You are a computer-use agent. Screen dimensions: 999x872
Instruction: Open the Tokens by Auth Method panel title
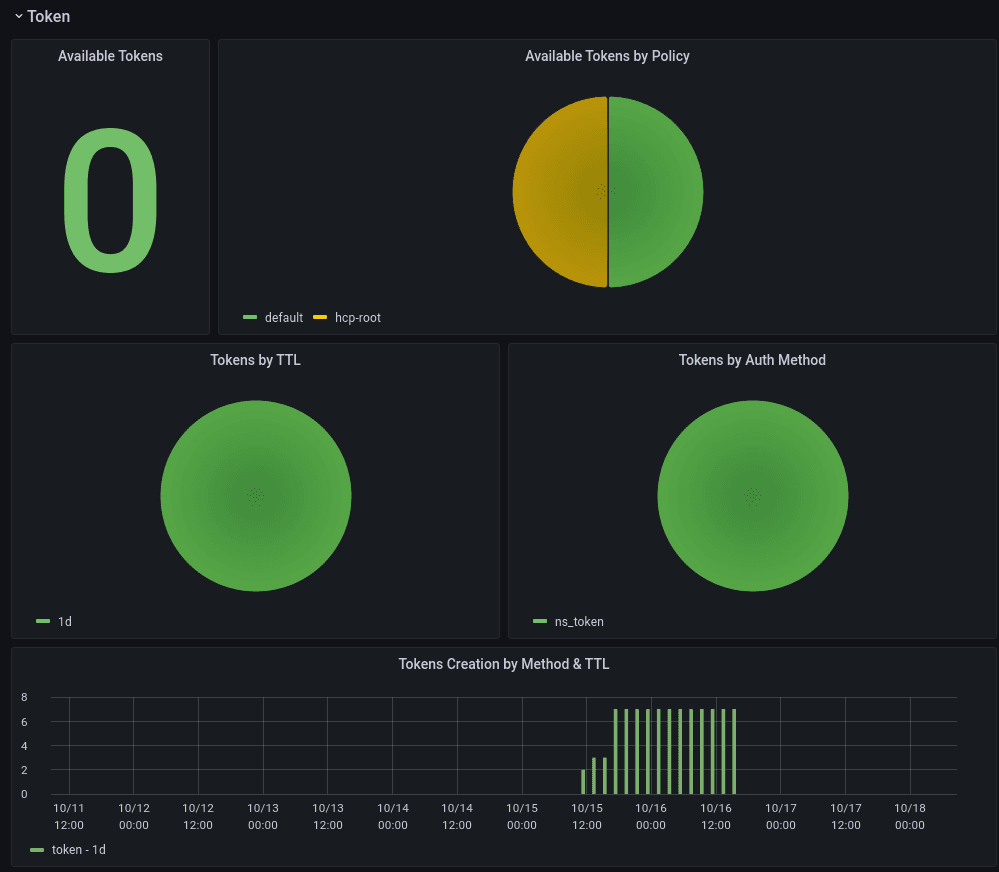point(752,360)
